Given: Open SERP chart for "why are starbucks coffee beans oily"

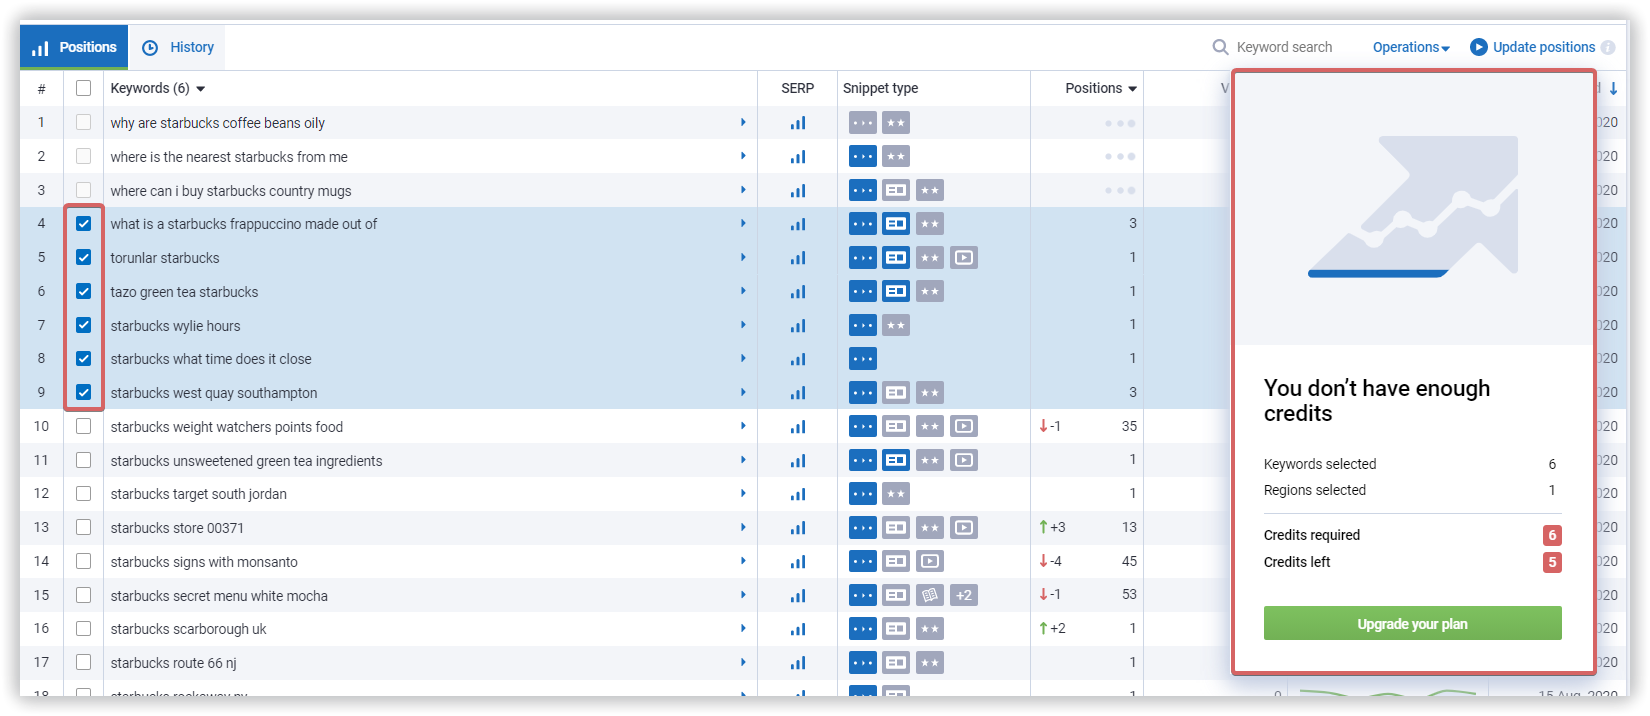Looking at the screenshot, I should point(797,123).
